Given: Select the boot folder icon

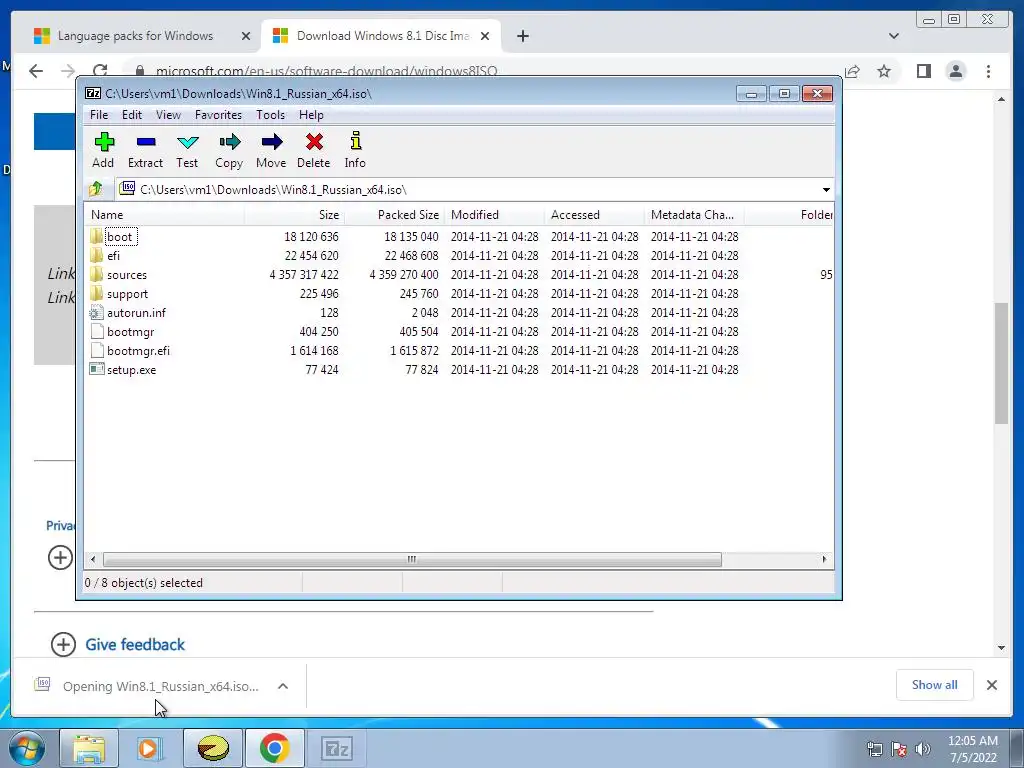Looking at the screenshot, I should (x=97, y=236).
